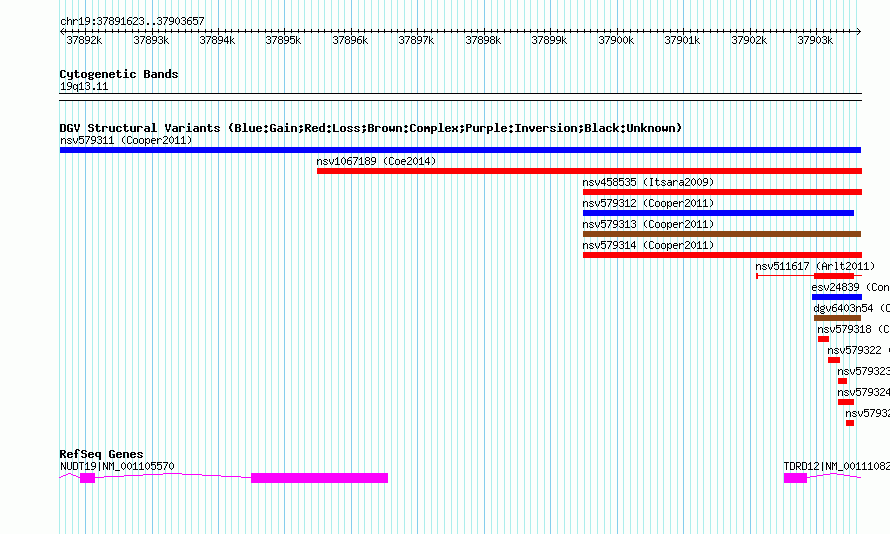Viewport: 890px width, 534px height.
Task: Open the TDRD12 gene label
Action: coord(837,466)
